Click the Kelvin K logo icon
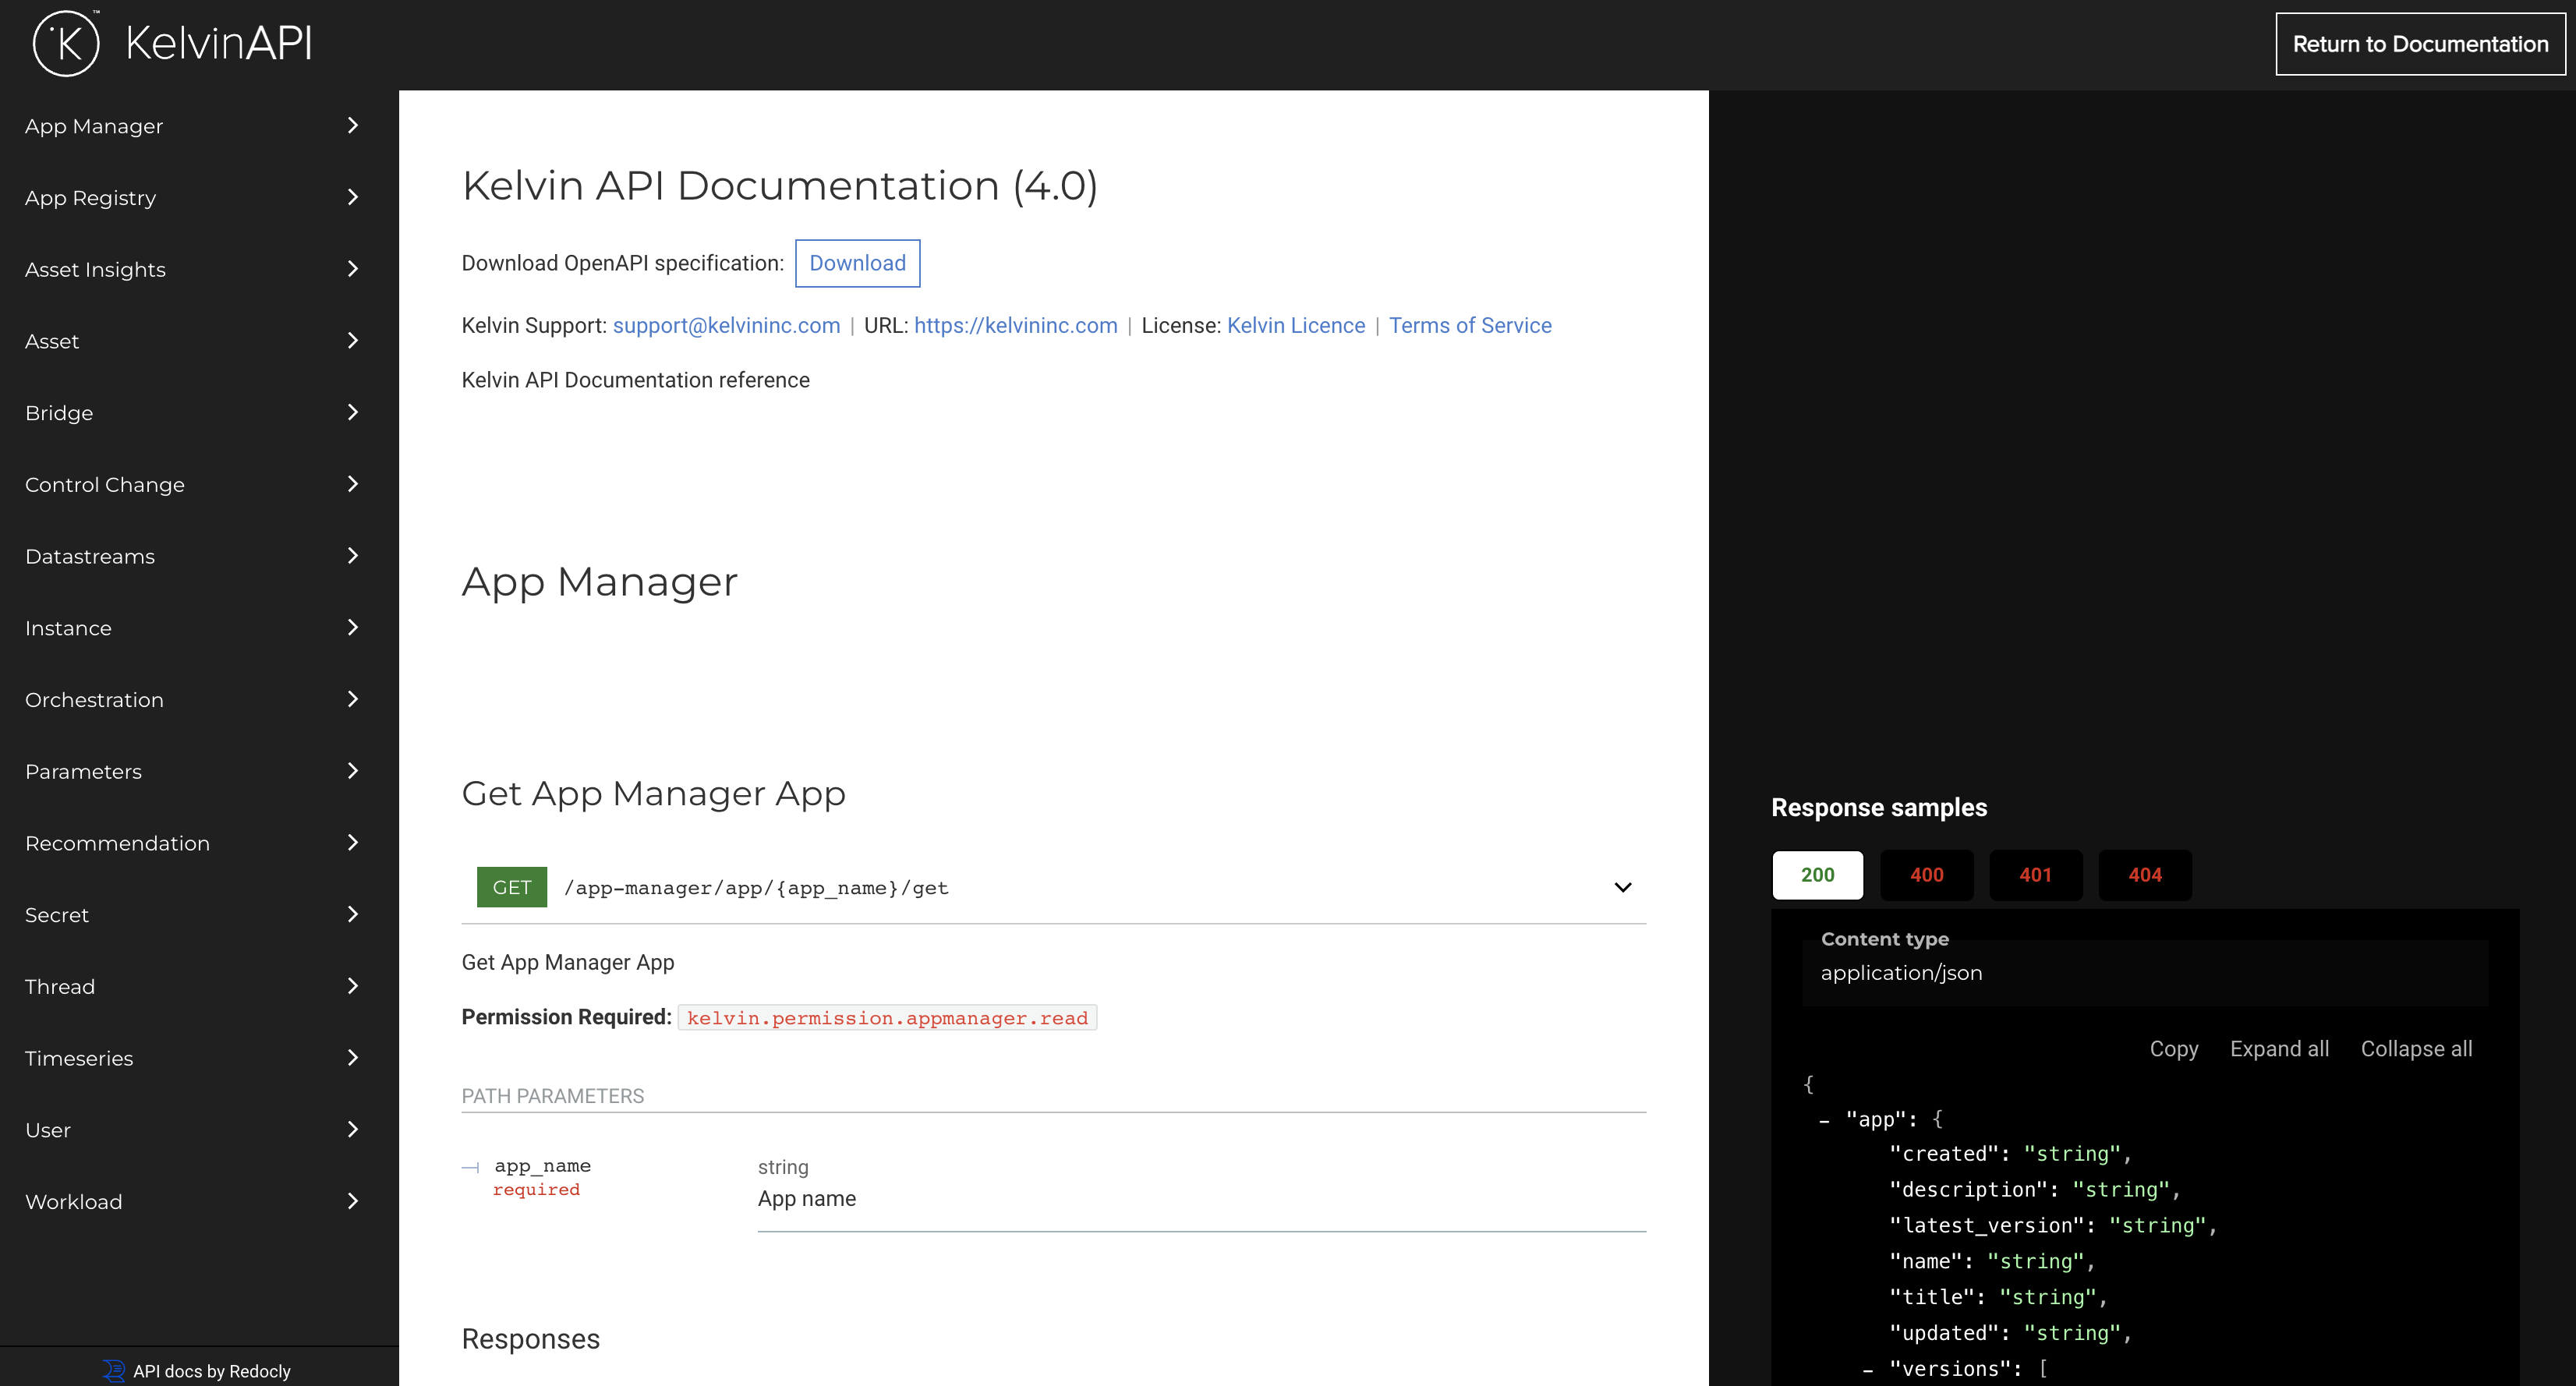 point(66,43)
